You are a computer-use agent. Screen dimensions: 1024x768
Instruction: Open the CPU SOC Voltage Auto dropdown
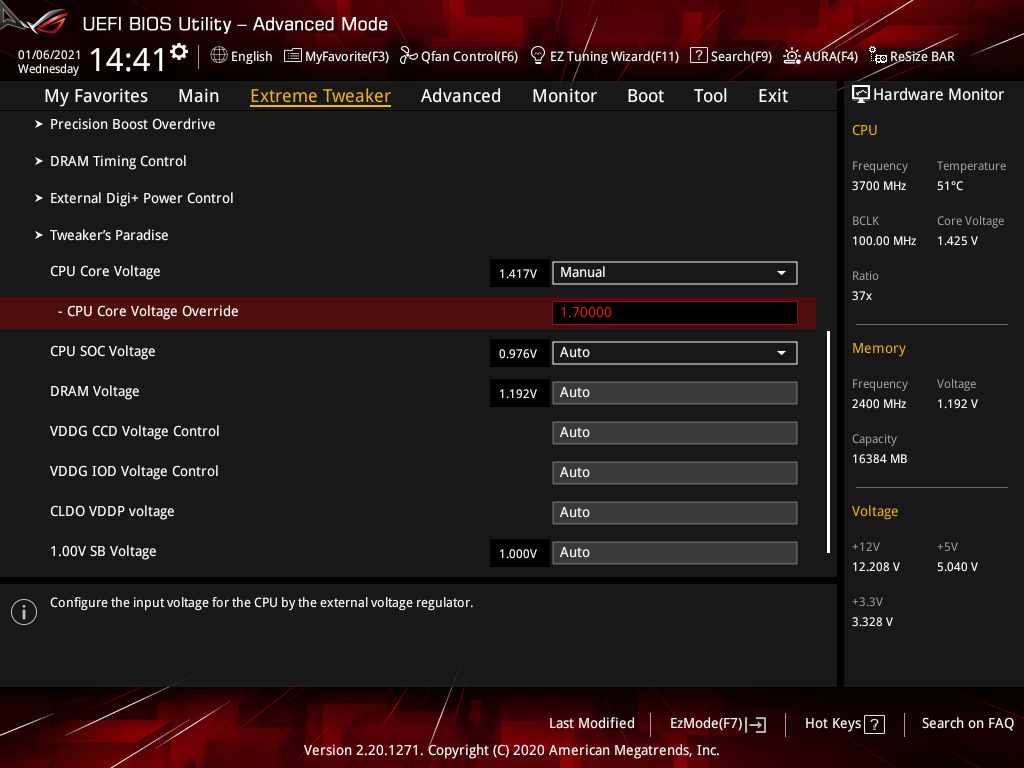(675, 353)
